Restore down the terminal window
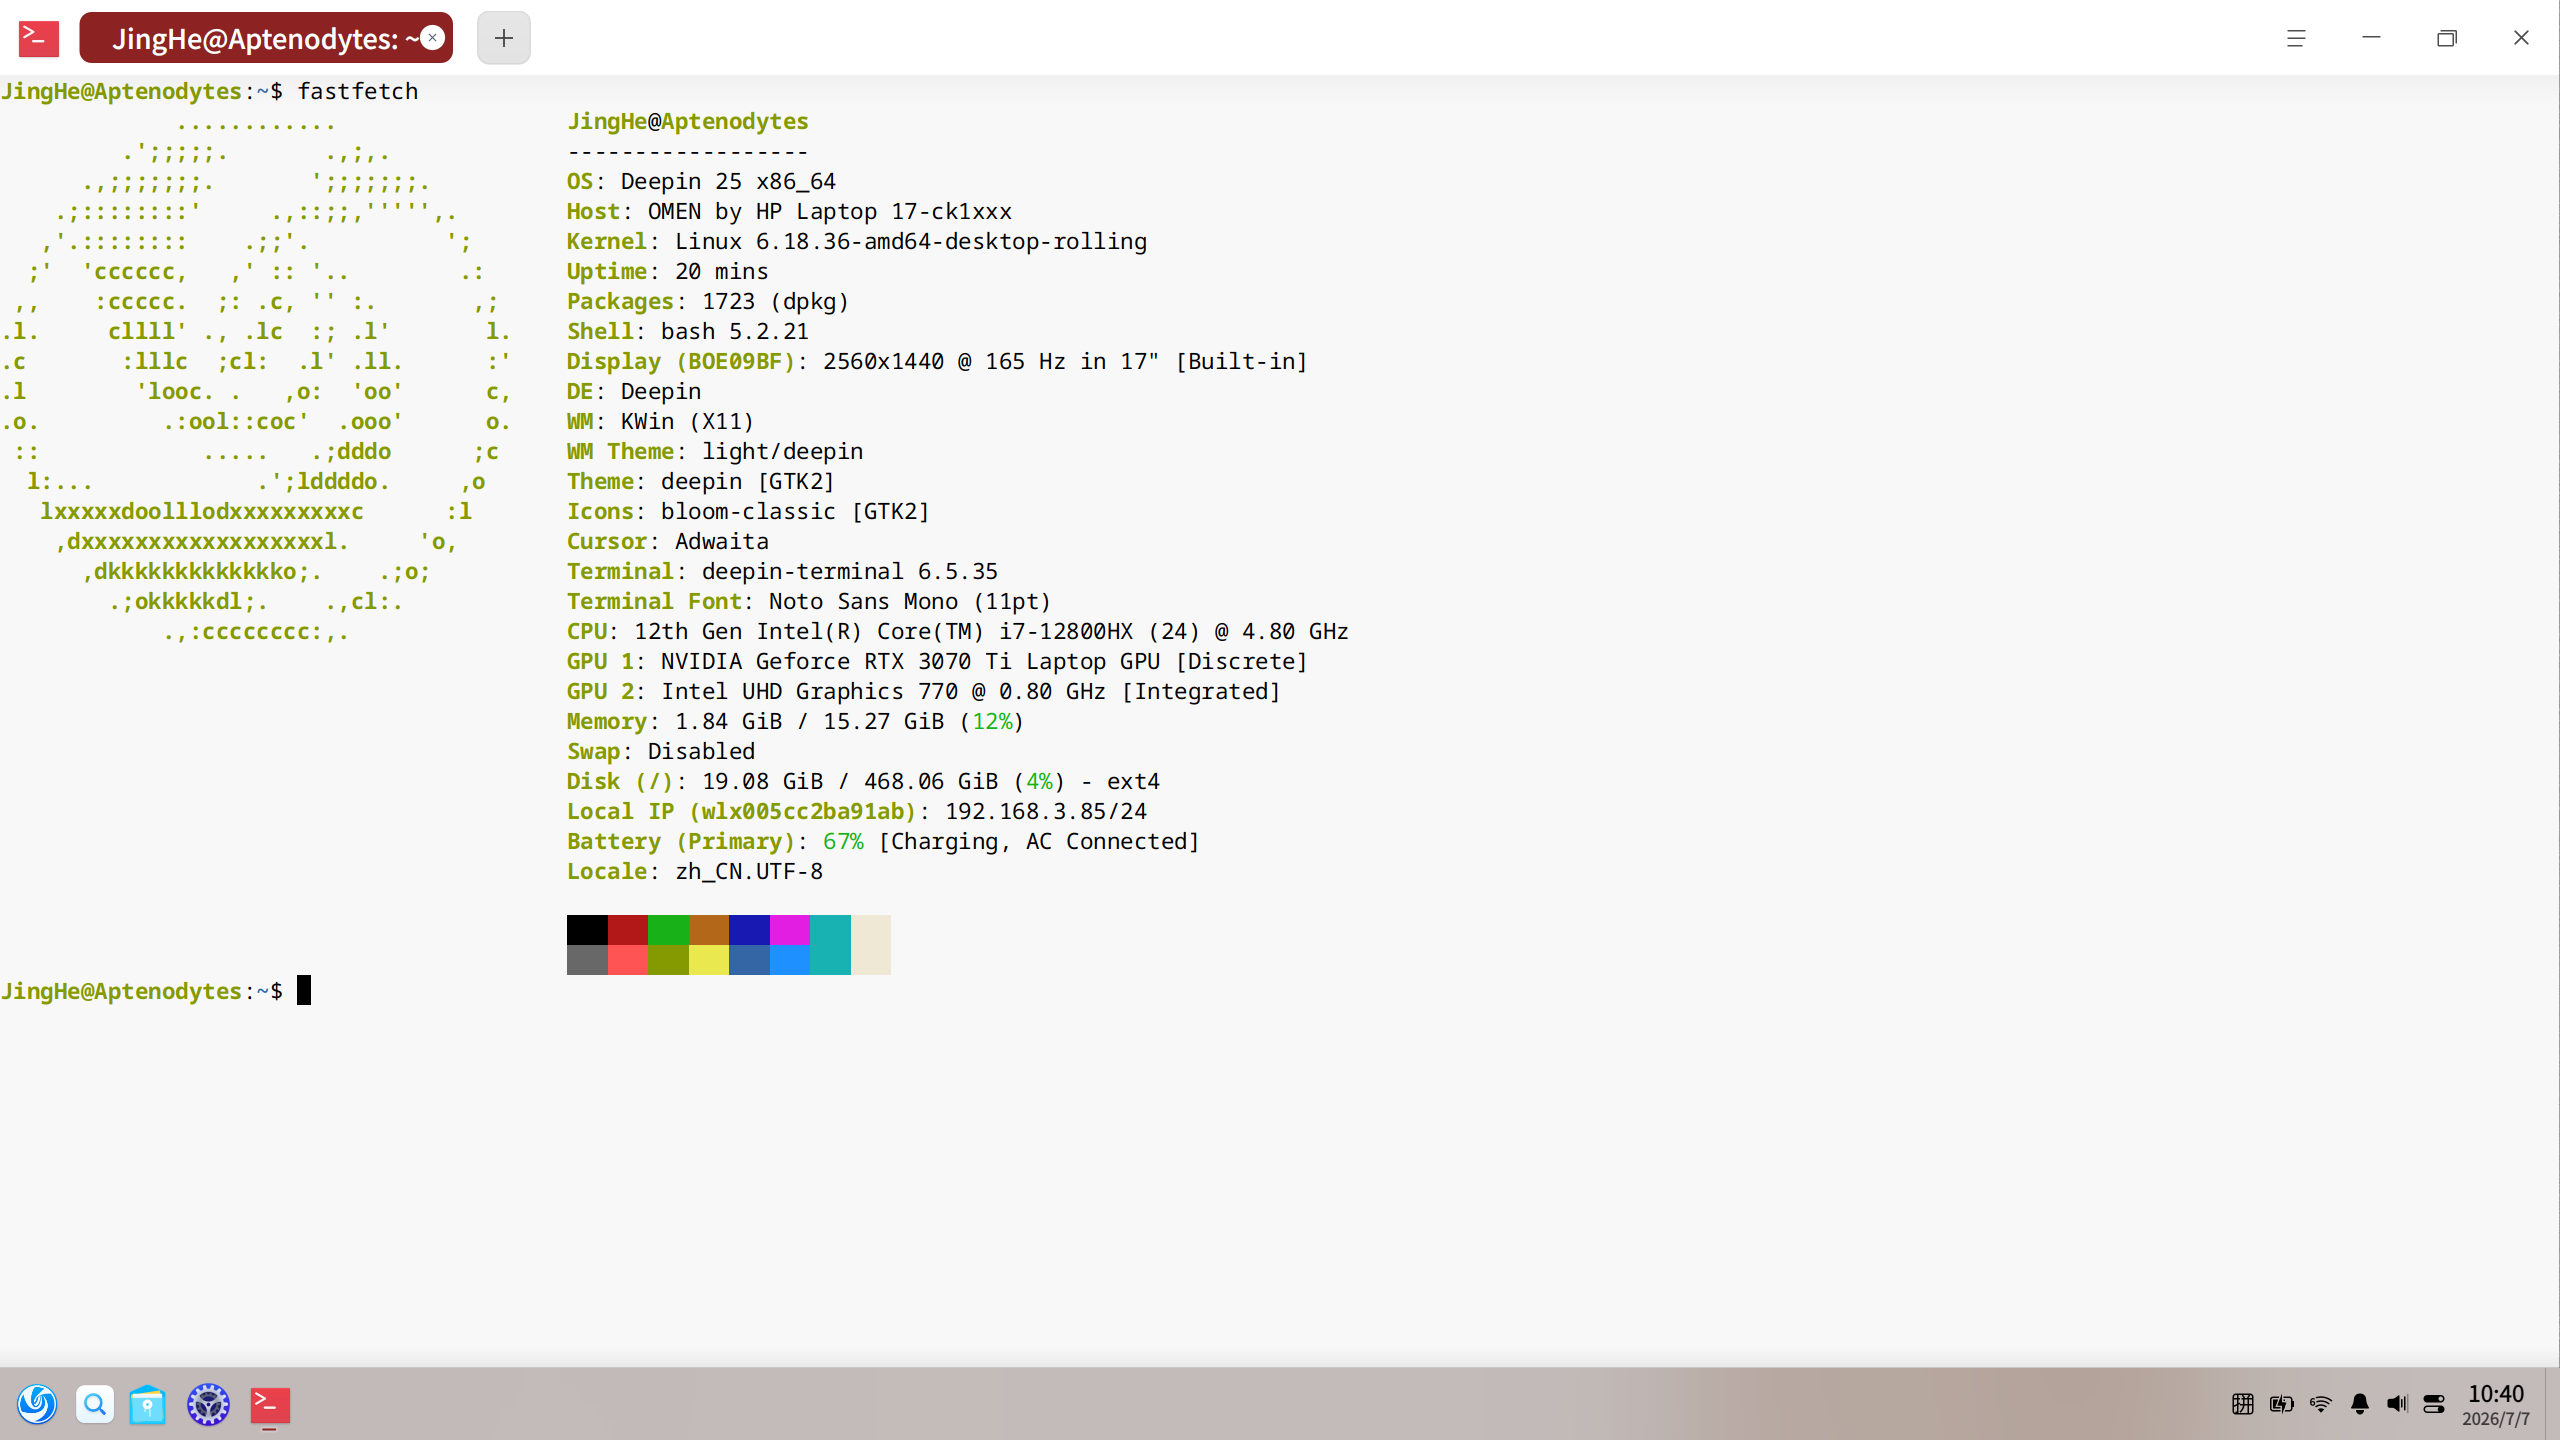2560x1440 pixels. 2447,38
